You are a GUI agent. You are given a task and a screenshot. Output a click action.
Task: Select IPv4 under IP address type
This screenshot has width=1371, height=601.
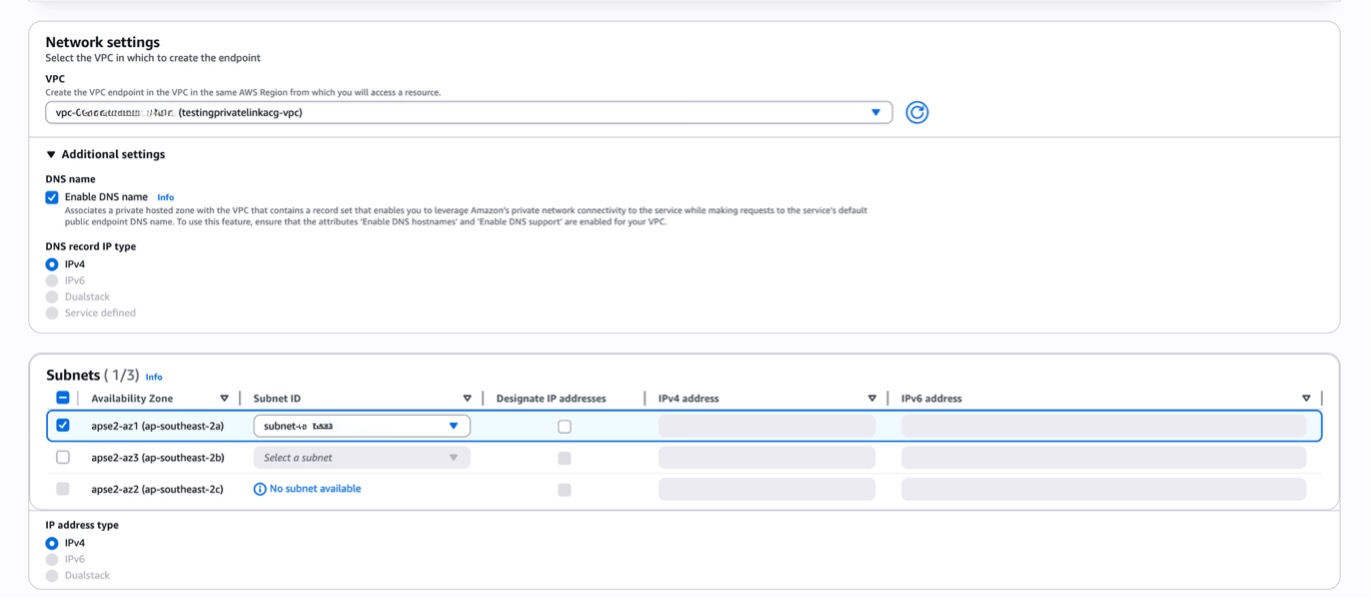[52, 543]
